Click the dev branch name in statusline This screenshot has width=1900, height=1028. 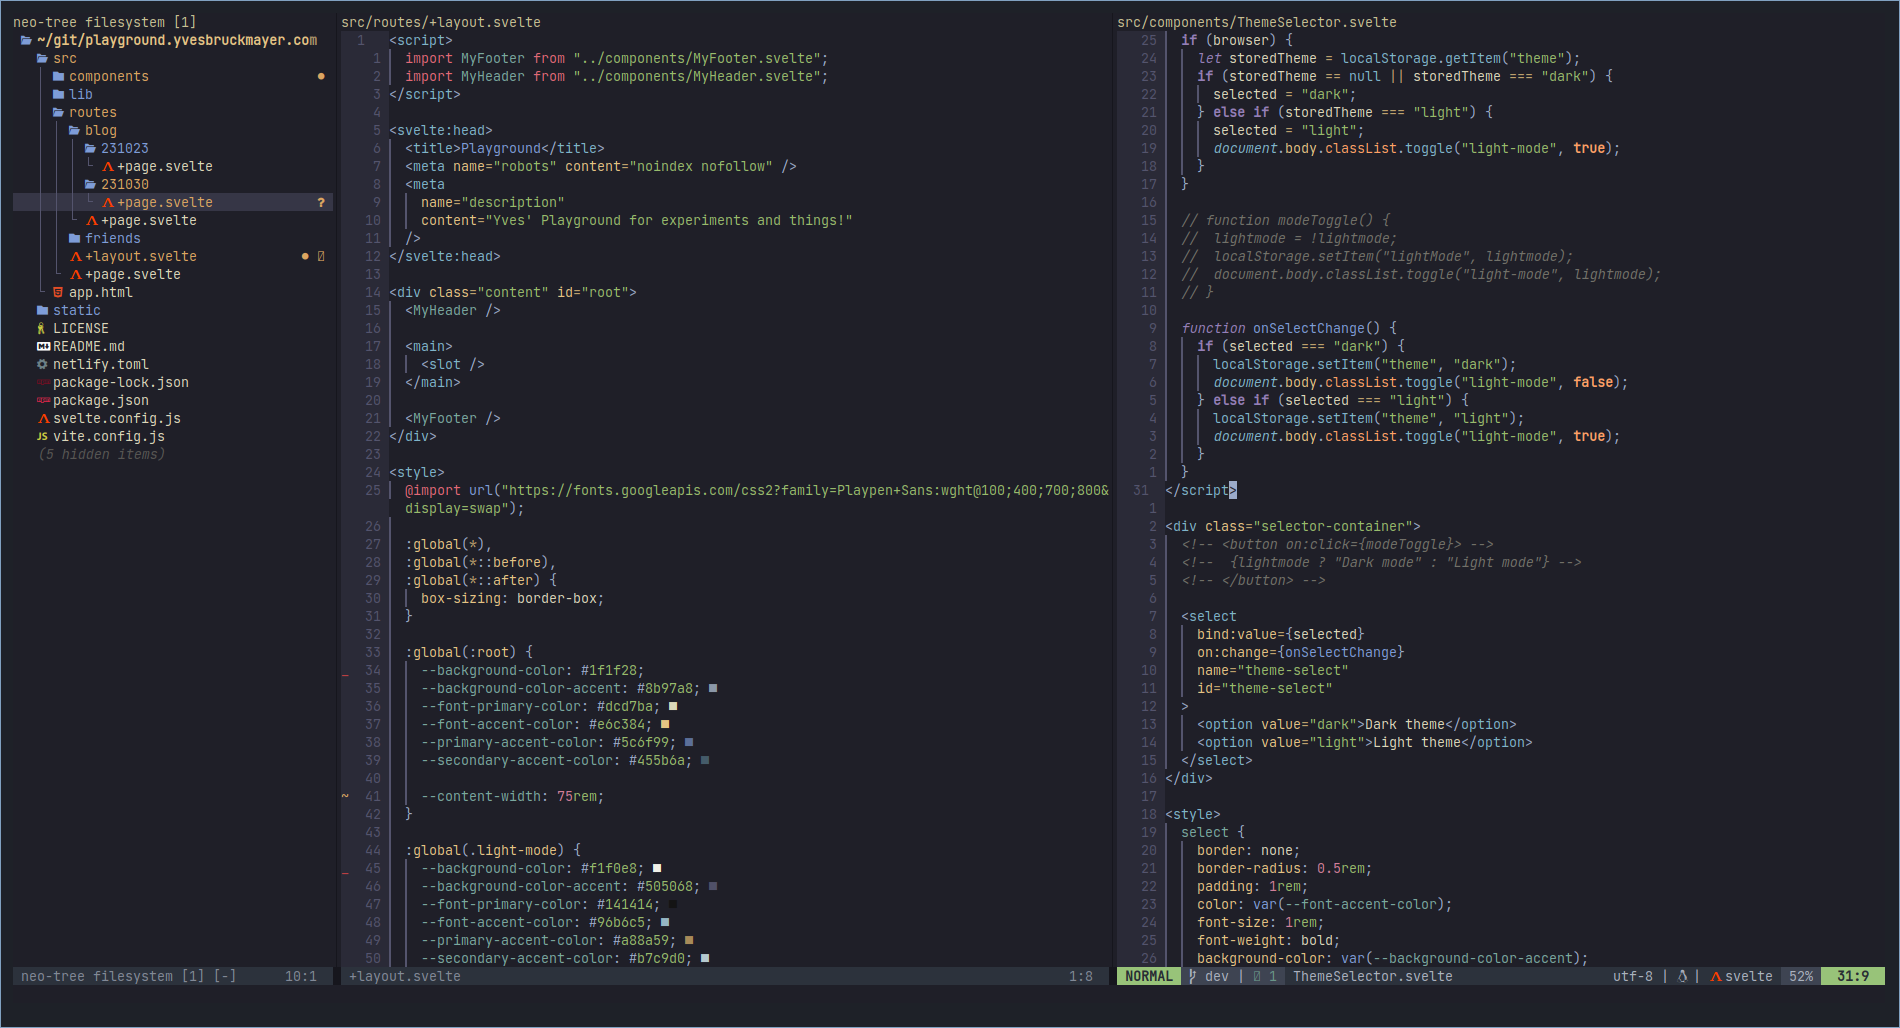pos(1217,977)
